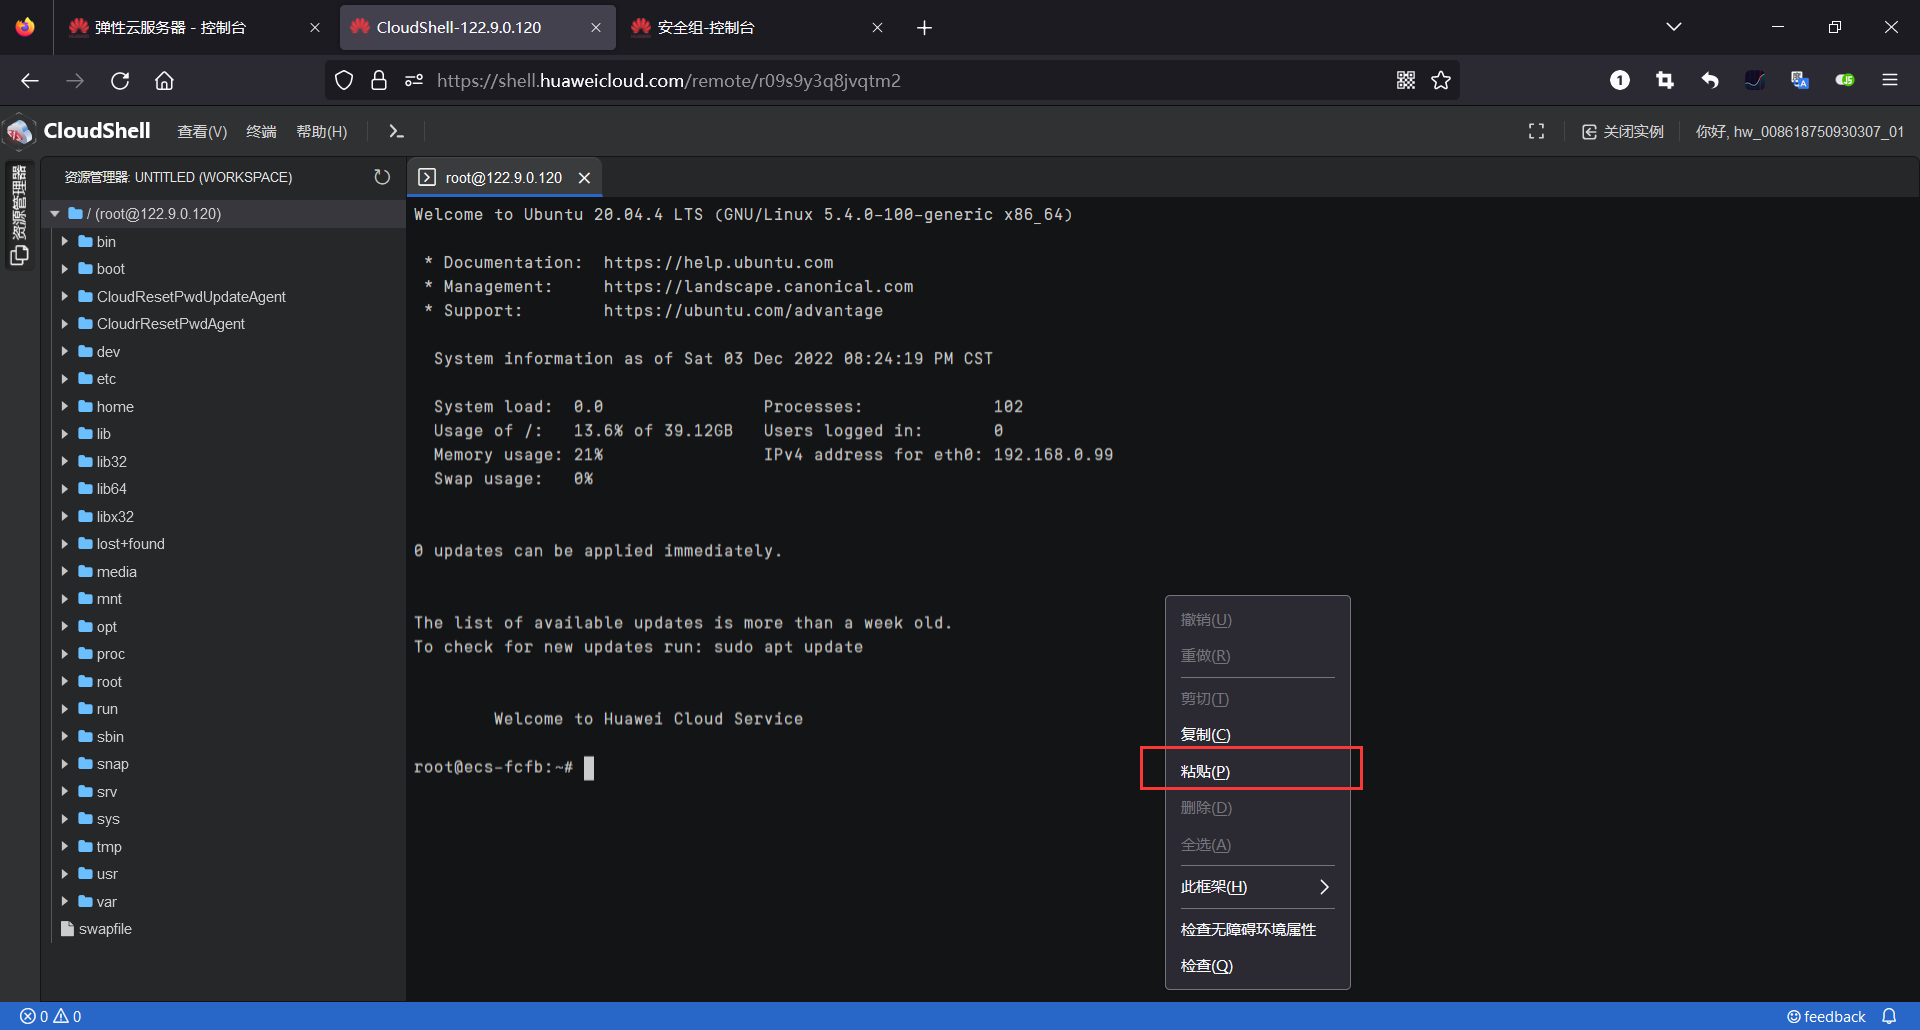The width and height of the screenshot is (1920, 1030).
Task: Select the tmp folder row
Action: pos(223,847)
